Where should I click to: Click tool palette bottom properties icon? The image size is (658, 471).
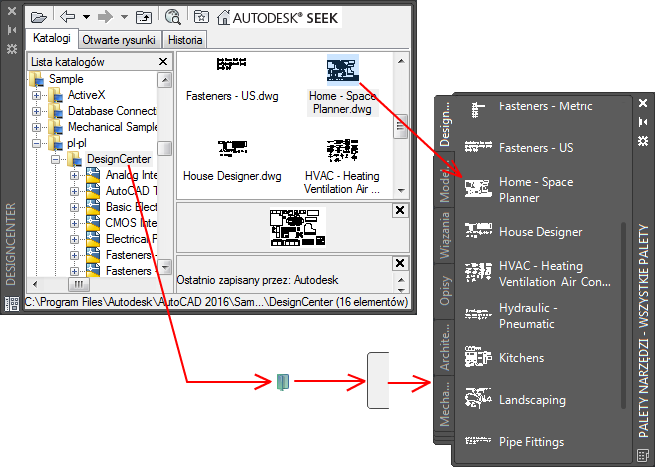coord(643,455)
